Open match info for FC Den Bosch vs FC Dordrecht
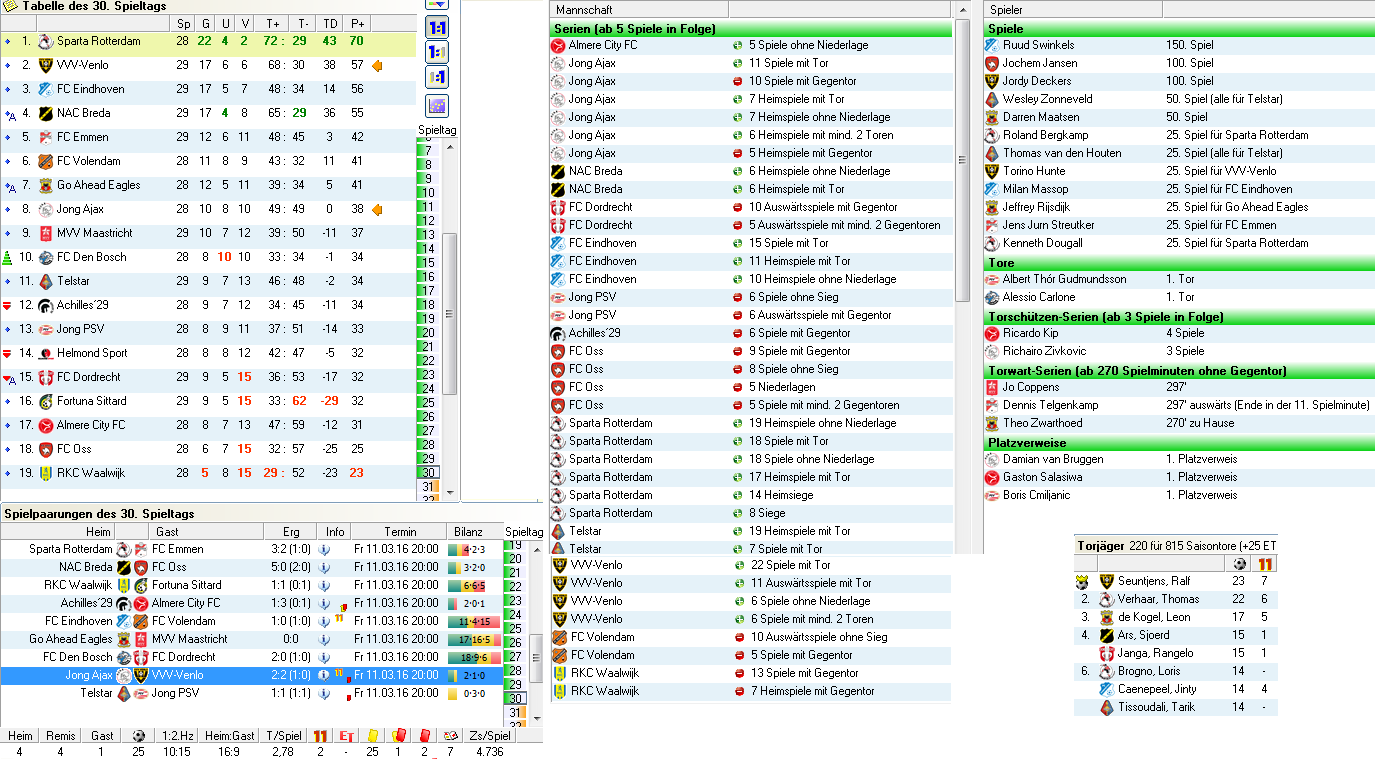 324,657
